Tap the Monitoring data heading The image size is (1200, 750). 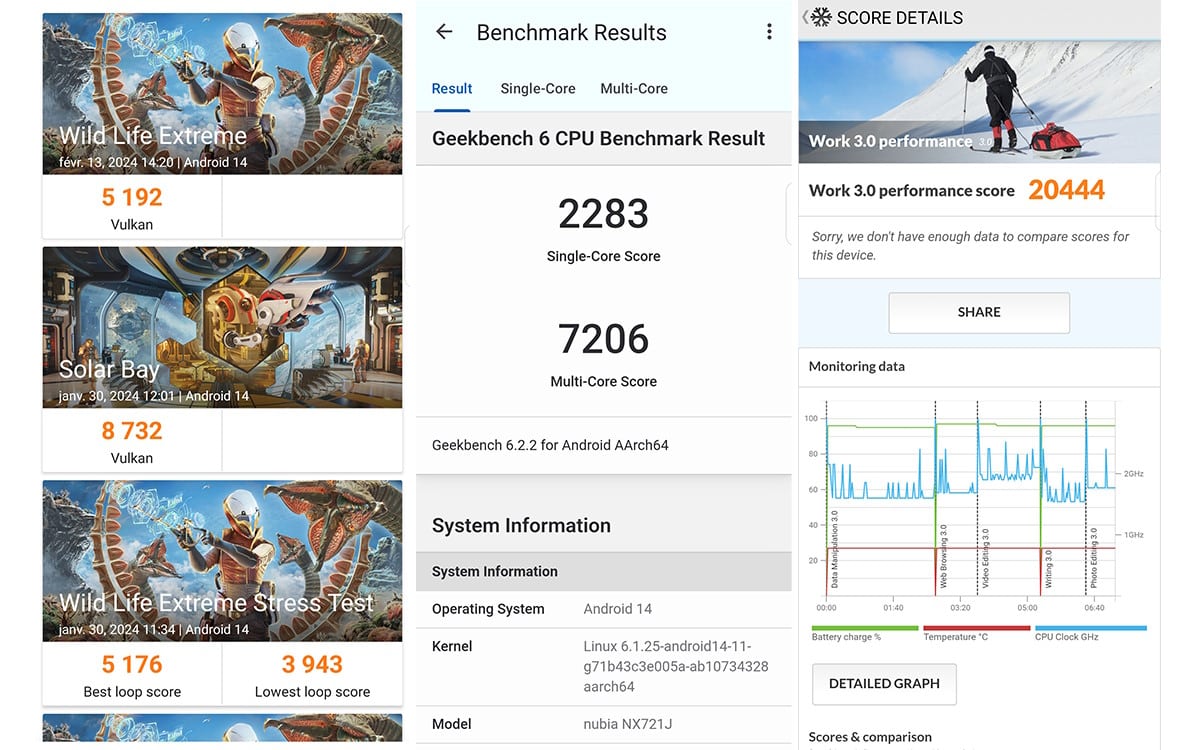pos(857,366)
